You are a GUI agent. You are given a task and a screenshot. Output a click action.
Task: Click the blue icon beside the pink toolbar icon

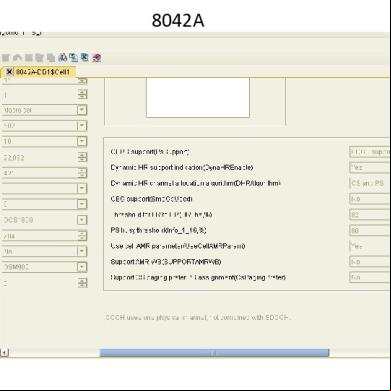(85, 58)
